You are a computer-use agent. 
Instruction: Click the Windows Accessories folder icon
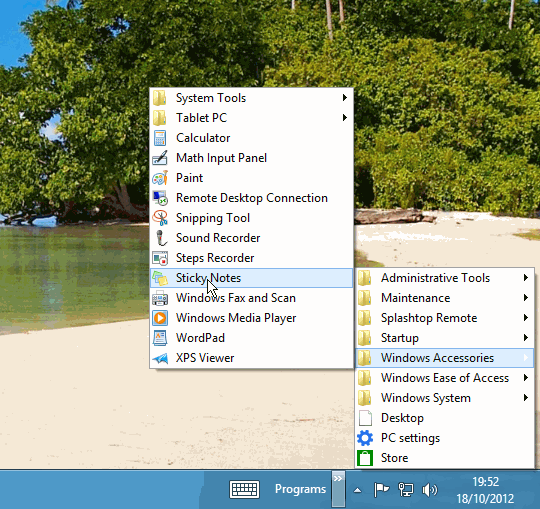[x=364, y=358]
